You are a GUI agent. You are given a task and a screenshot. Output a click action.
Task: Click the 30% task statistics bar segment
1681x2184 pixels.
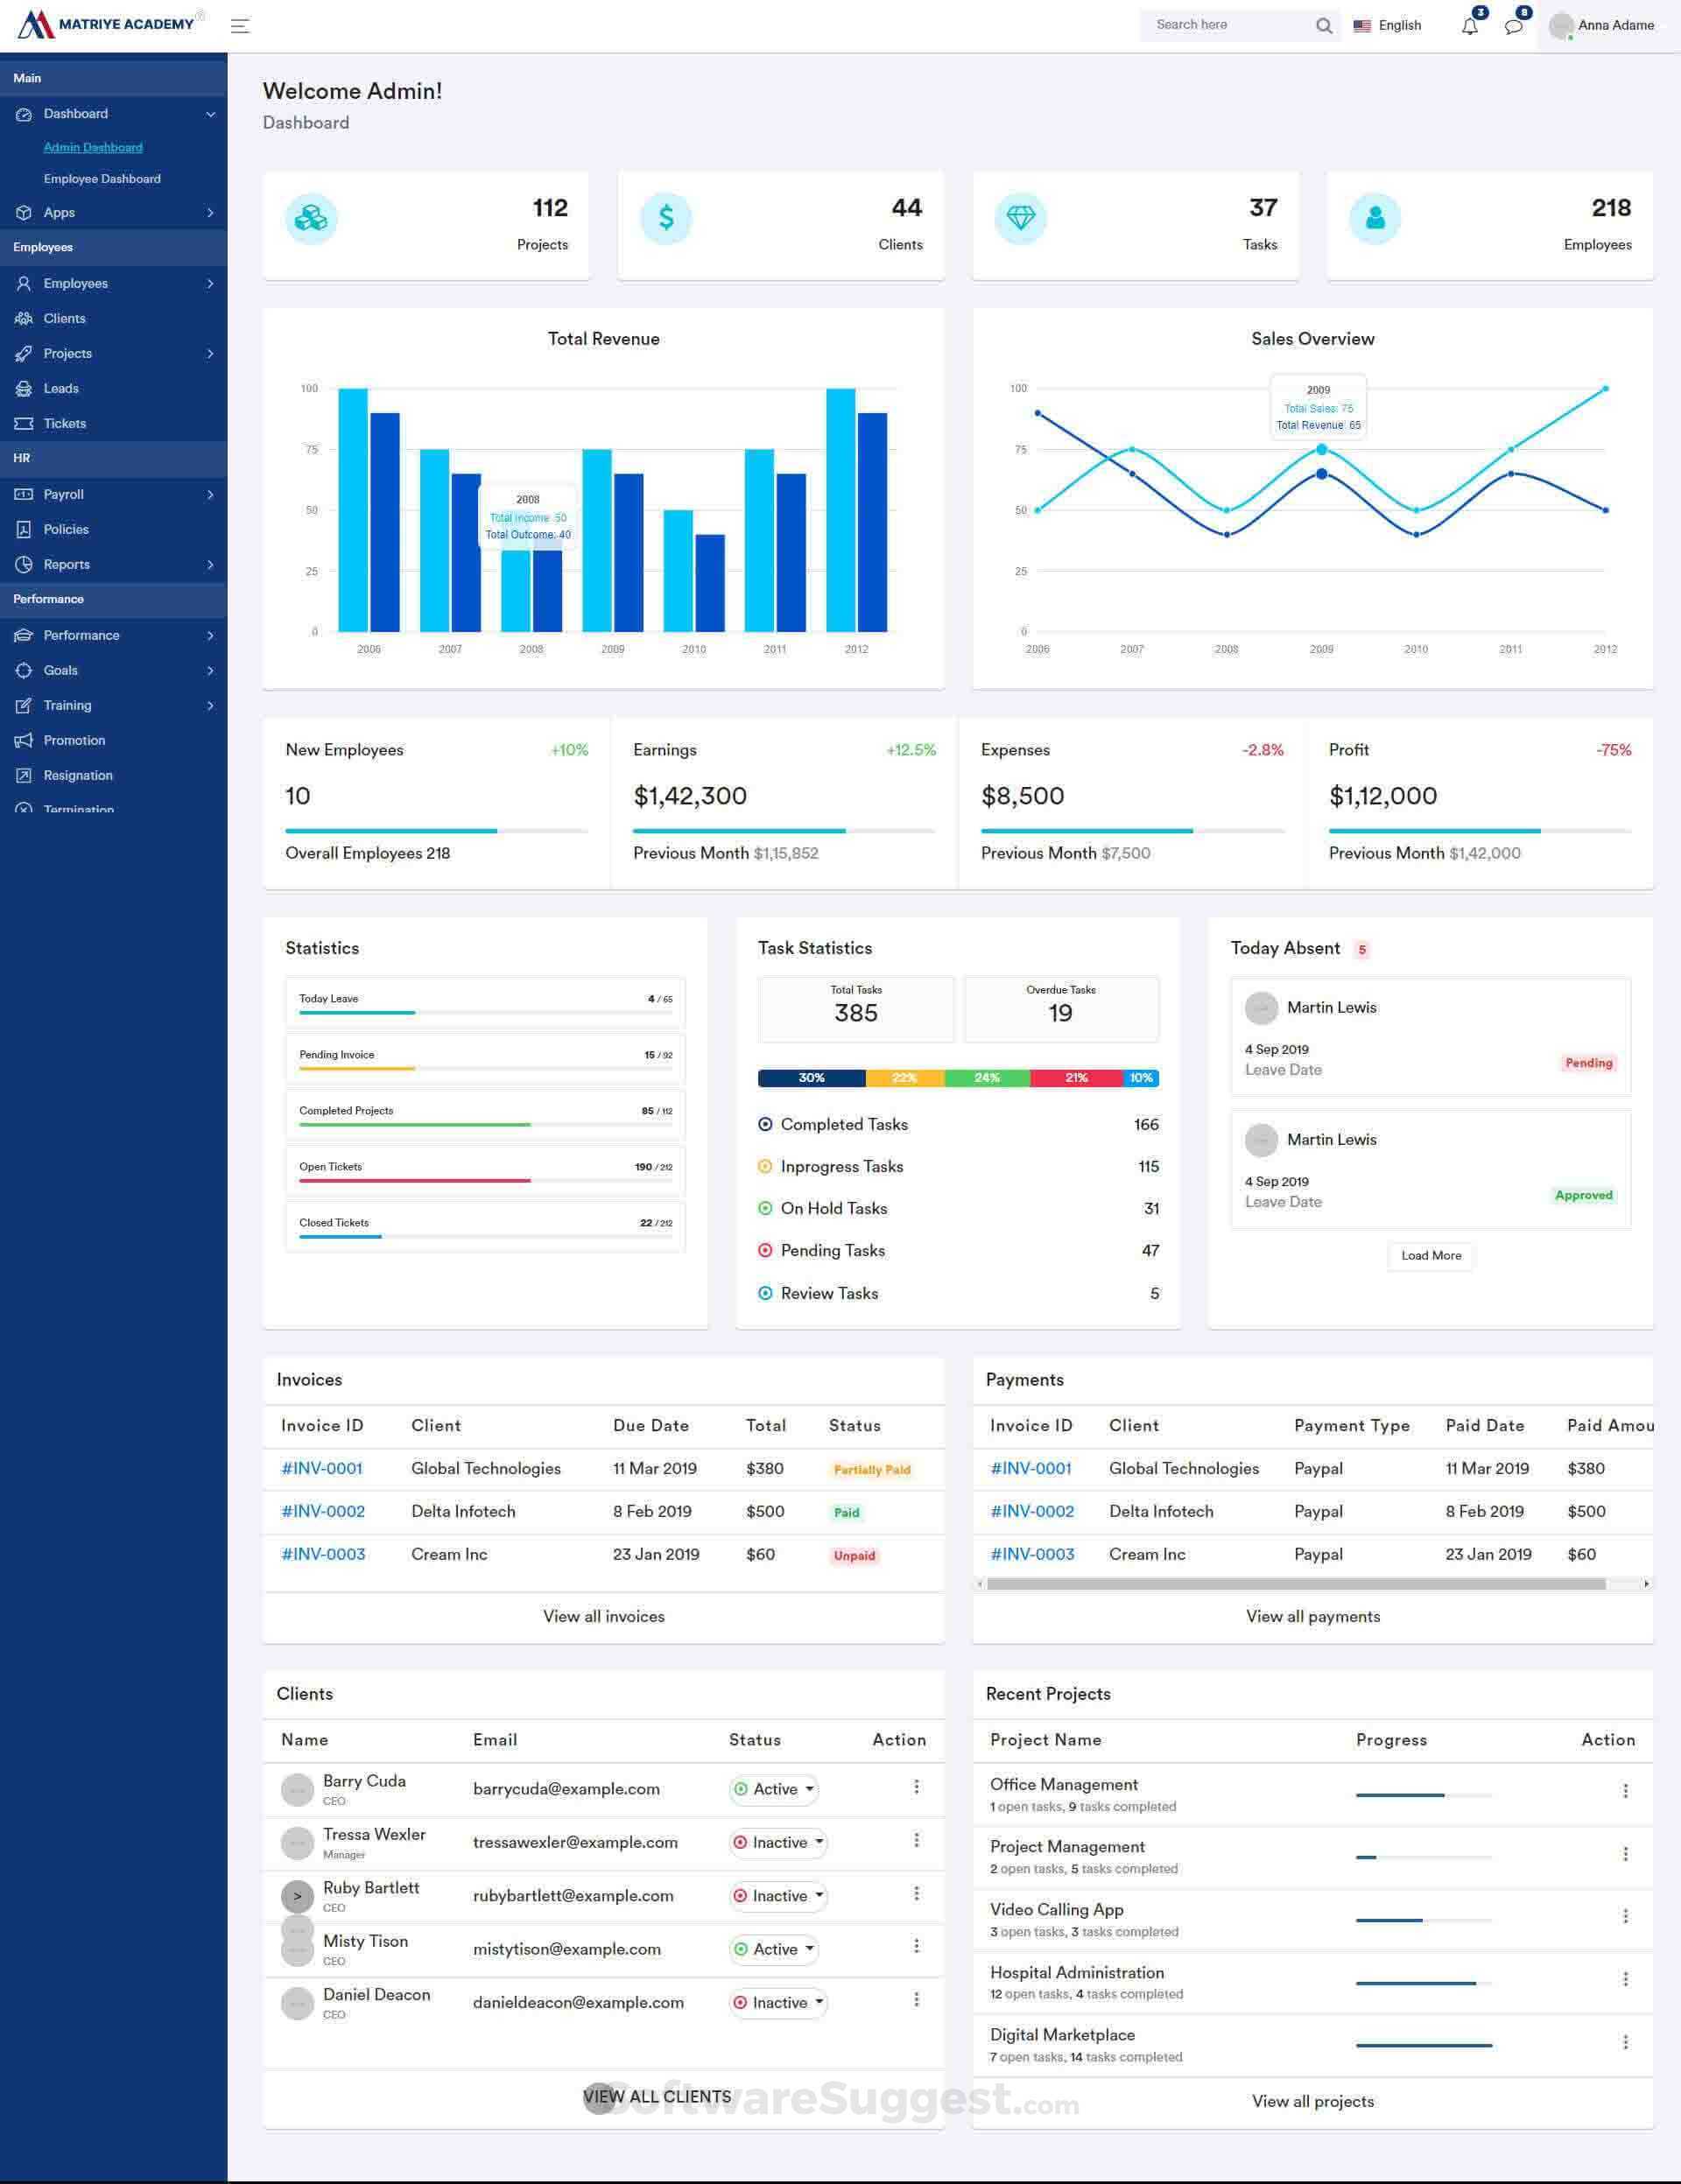pyautogui.click(x=811, y=1078)
